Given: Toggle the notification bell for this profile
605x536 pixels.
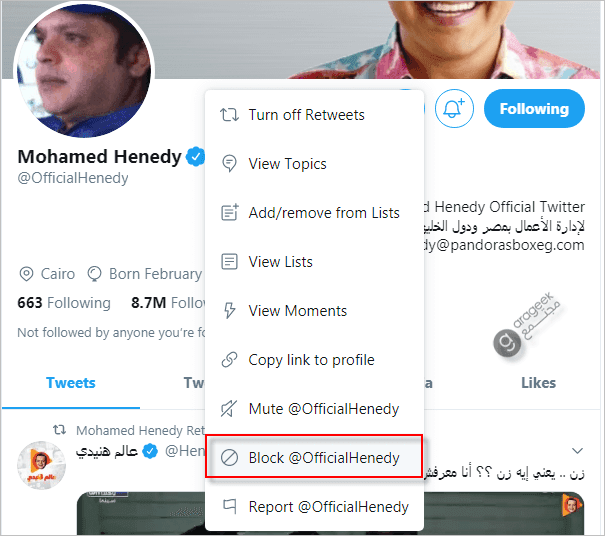Looking at the screenshot, I should point(456,109).
